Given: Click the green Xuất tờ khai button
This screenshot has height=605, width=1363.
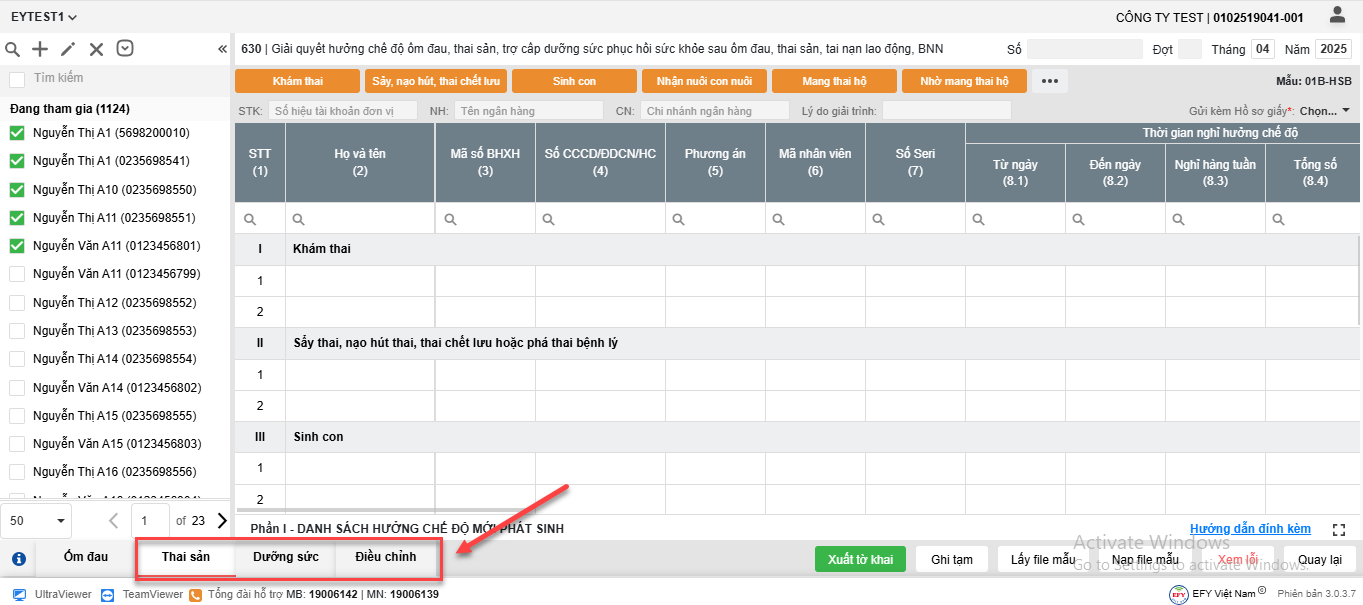Looking at the screenshot, I should 860,559.
